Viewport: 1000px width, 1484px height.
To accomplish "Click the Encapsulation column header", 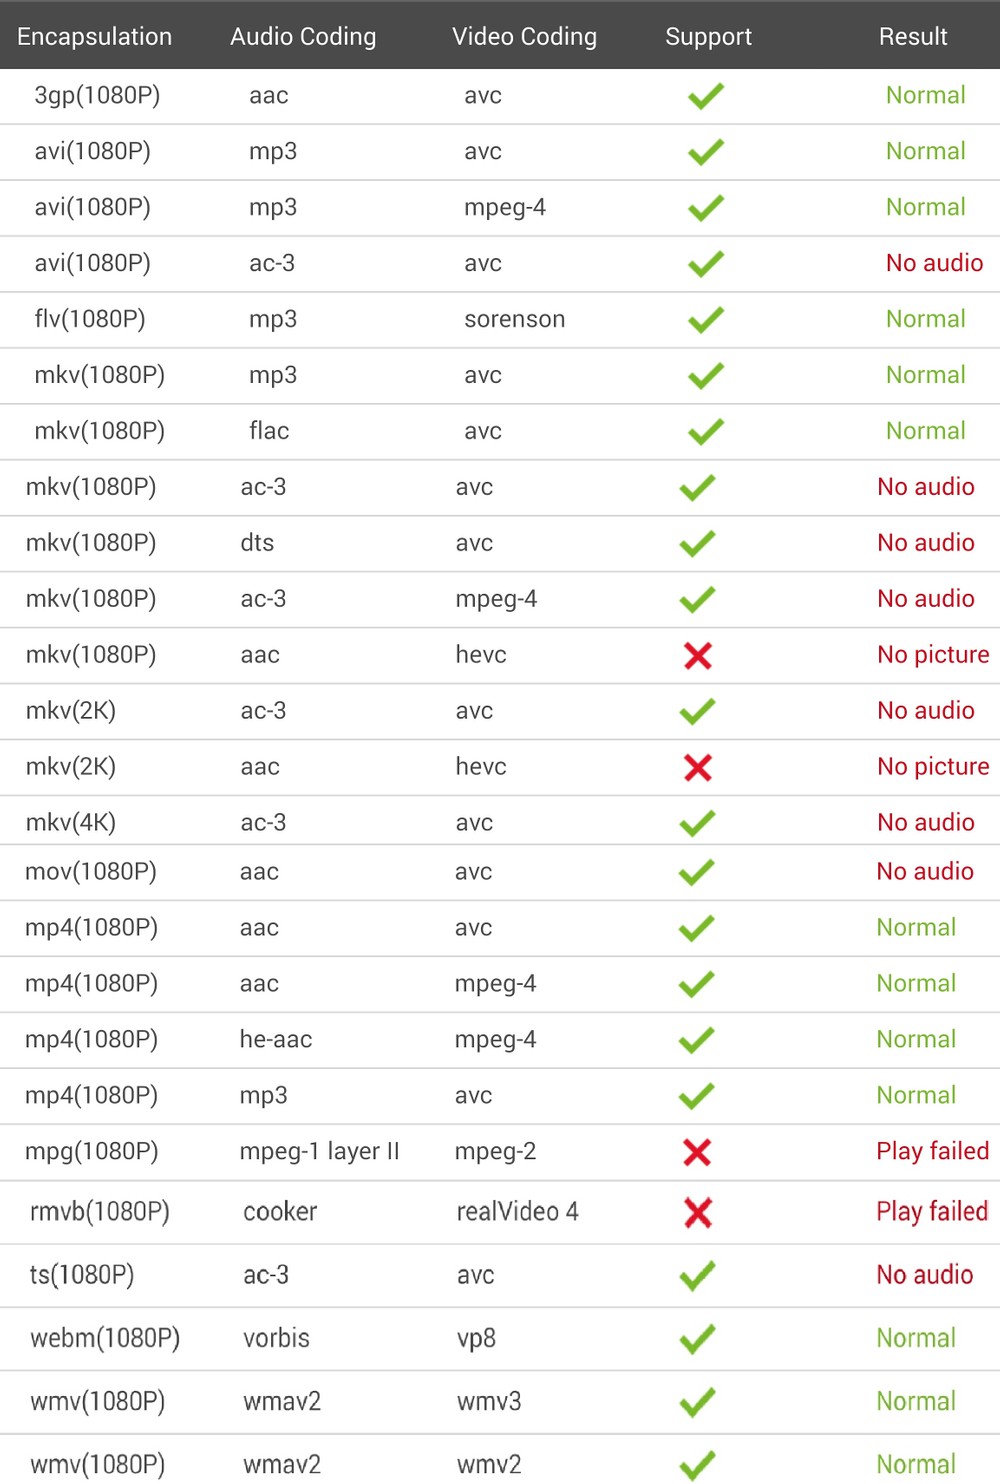I will pyautogui.click(x=95, y=37).
